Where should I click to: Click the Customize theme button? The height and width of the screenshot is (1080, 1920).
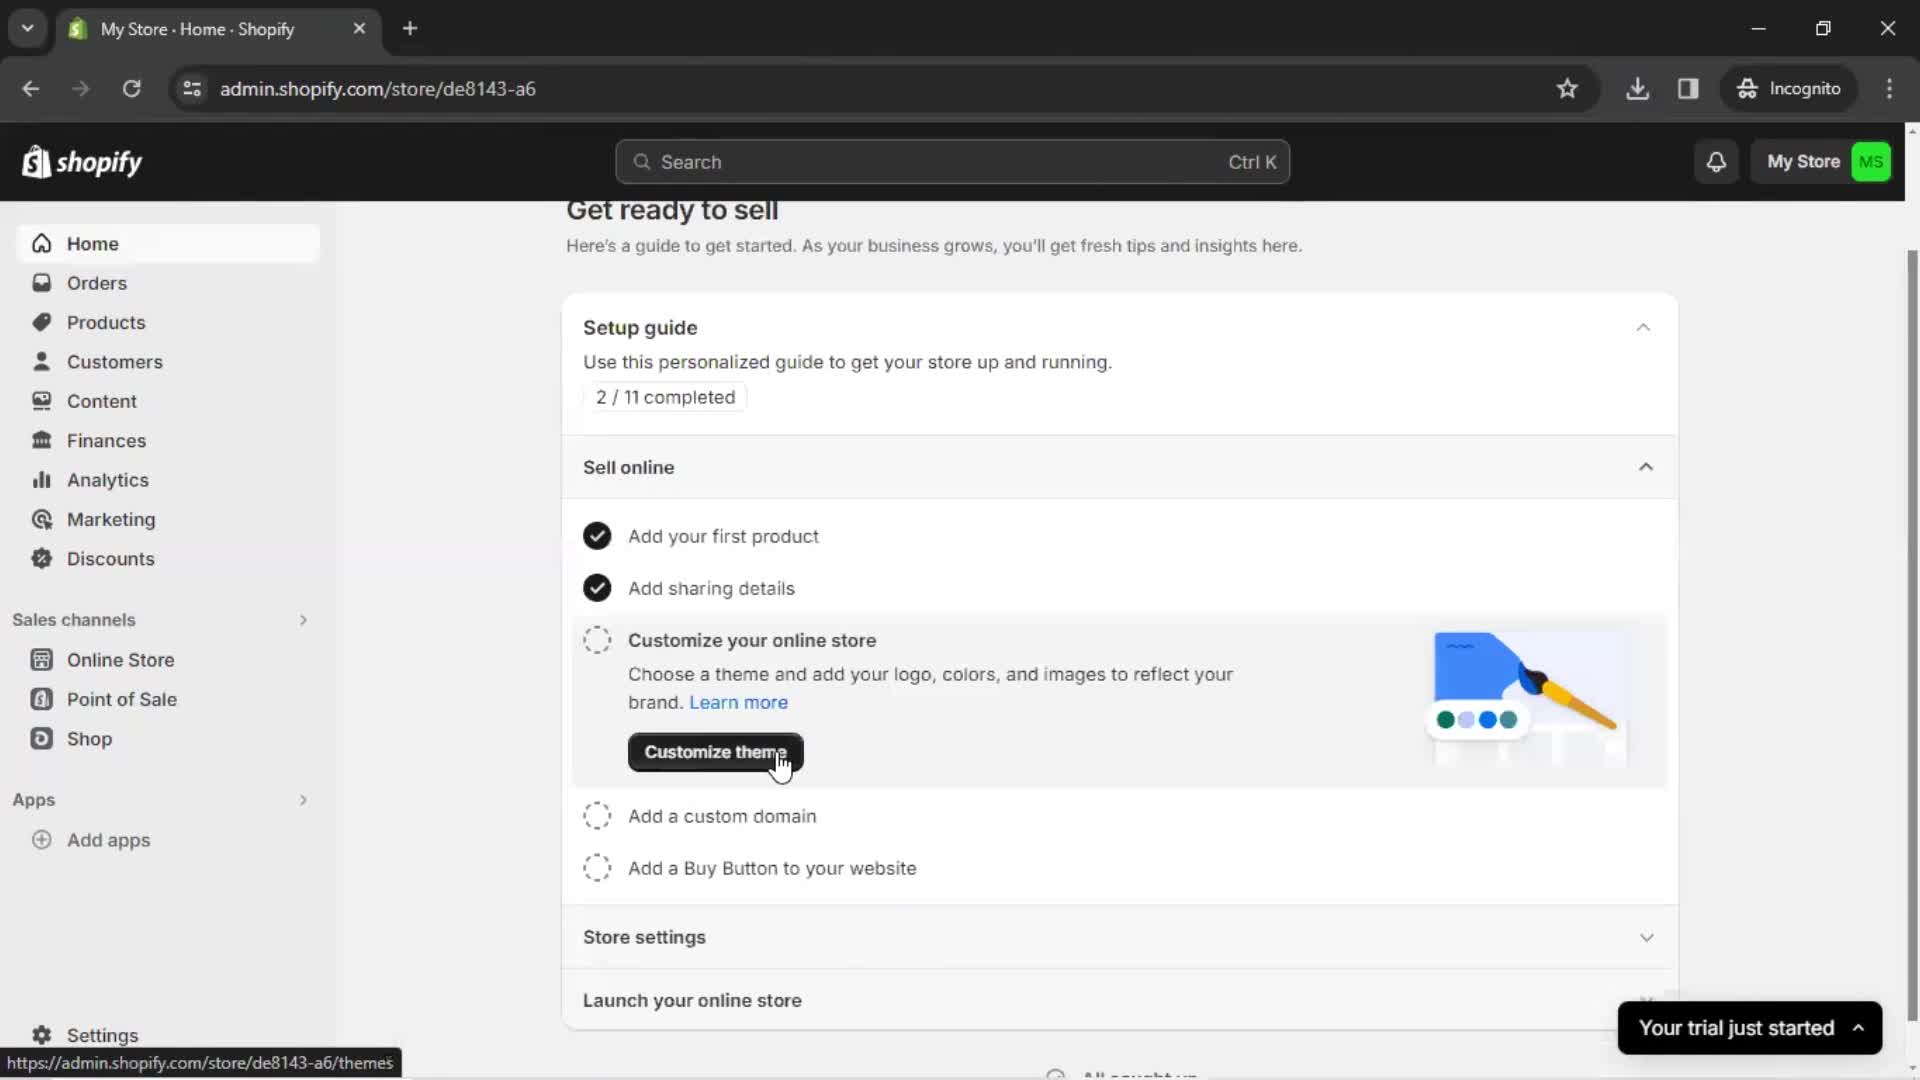pos(713,750)
